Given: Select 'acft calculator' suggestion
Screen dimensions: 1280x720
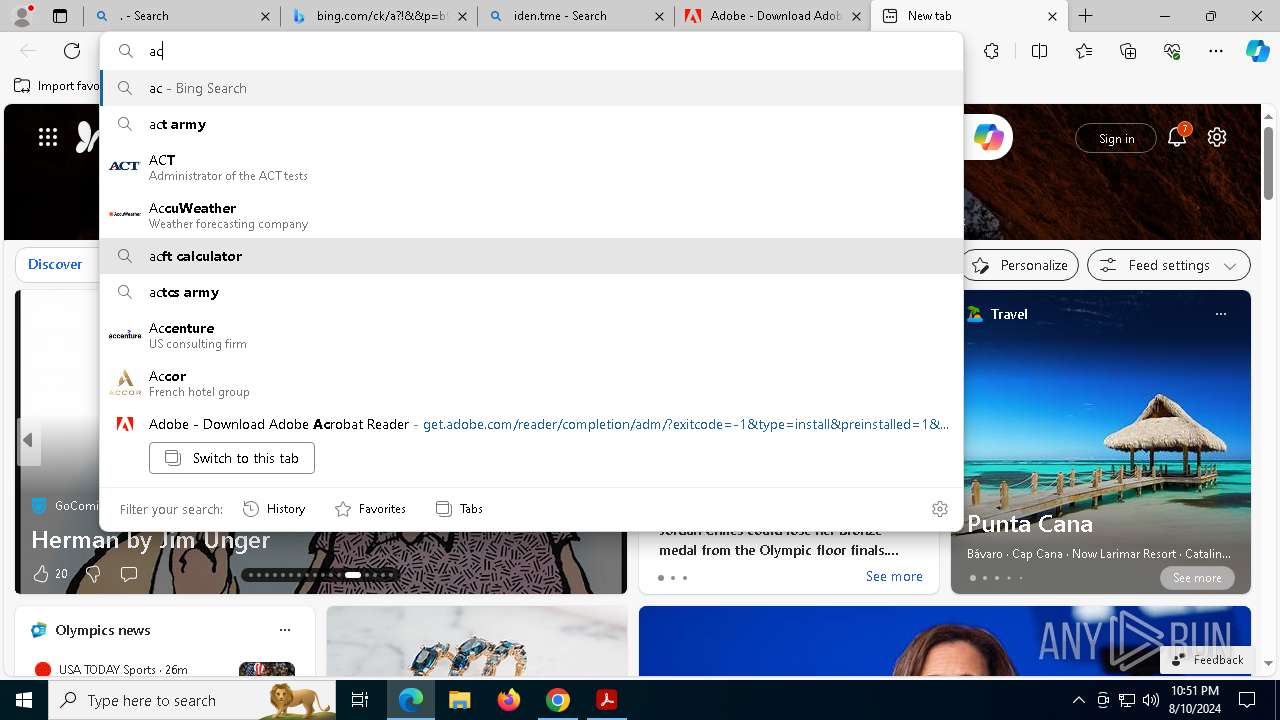Looking at the screenshot, I should point(532,256).
